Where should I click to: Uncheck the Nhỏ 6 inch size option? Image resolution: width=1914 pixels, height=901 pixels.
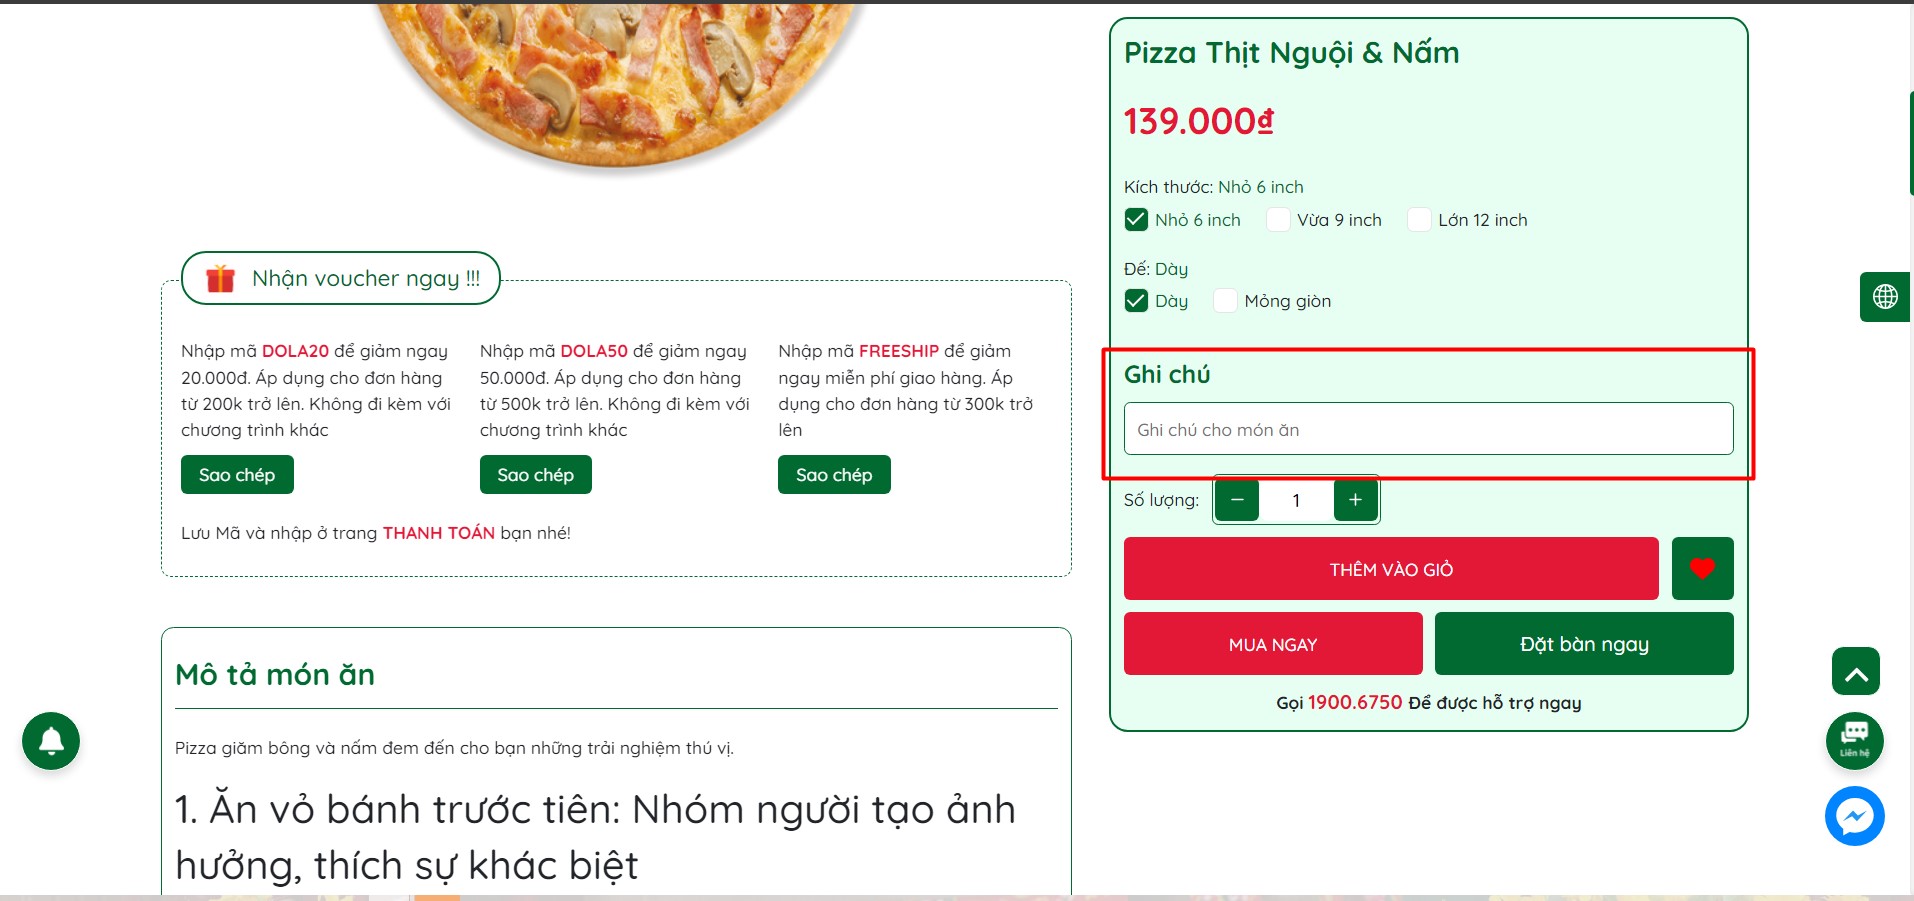coord(1136,220)
